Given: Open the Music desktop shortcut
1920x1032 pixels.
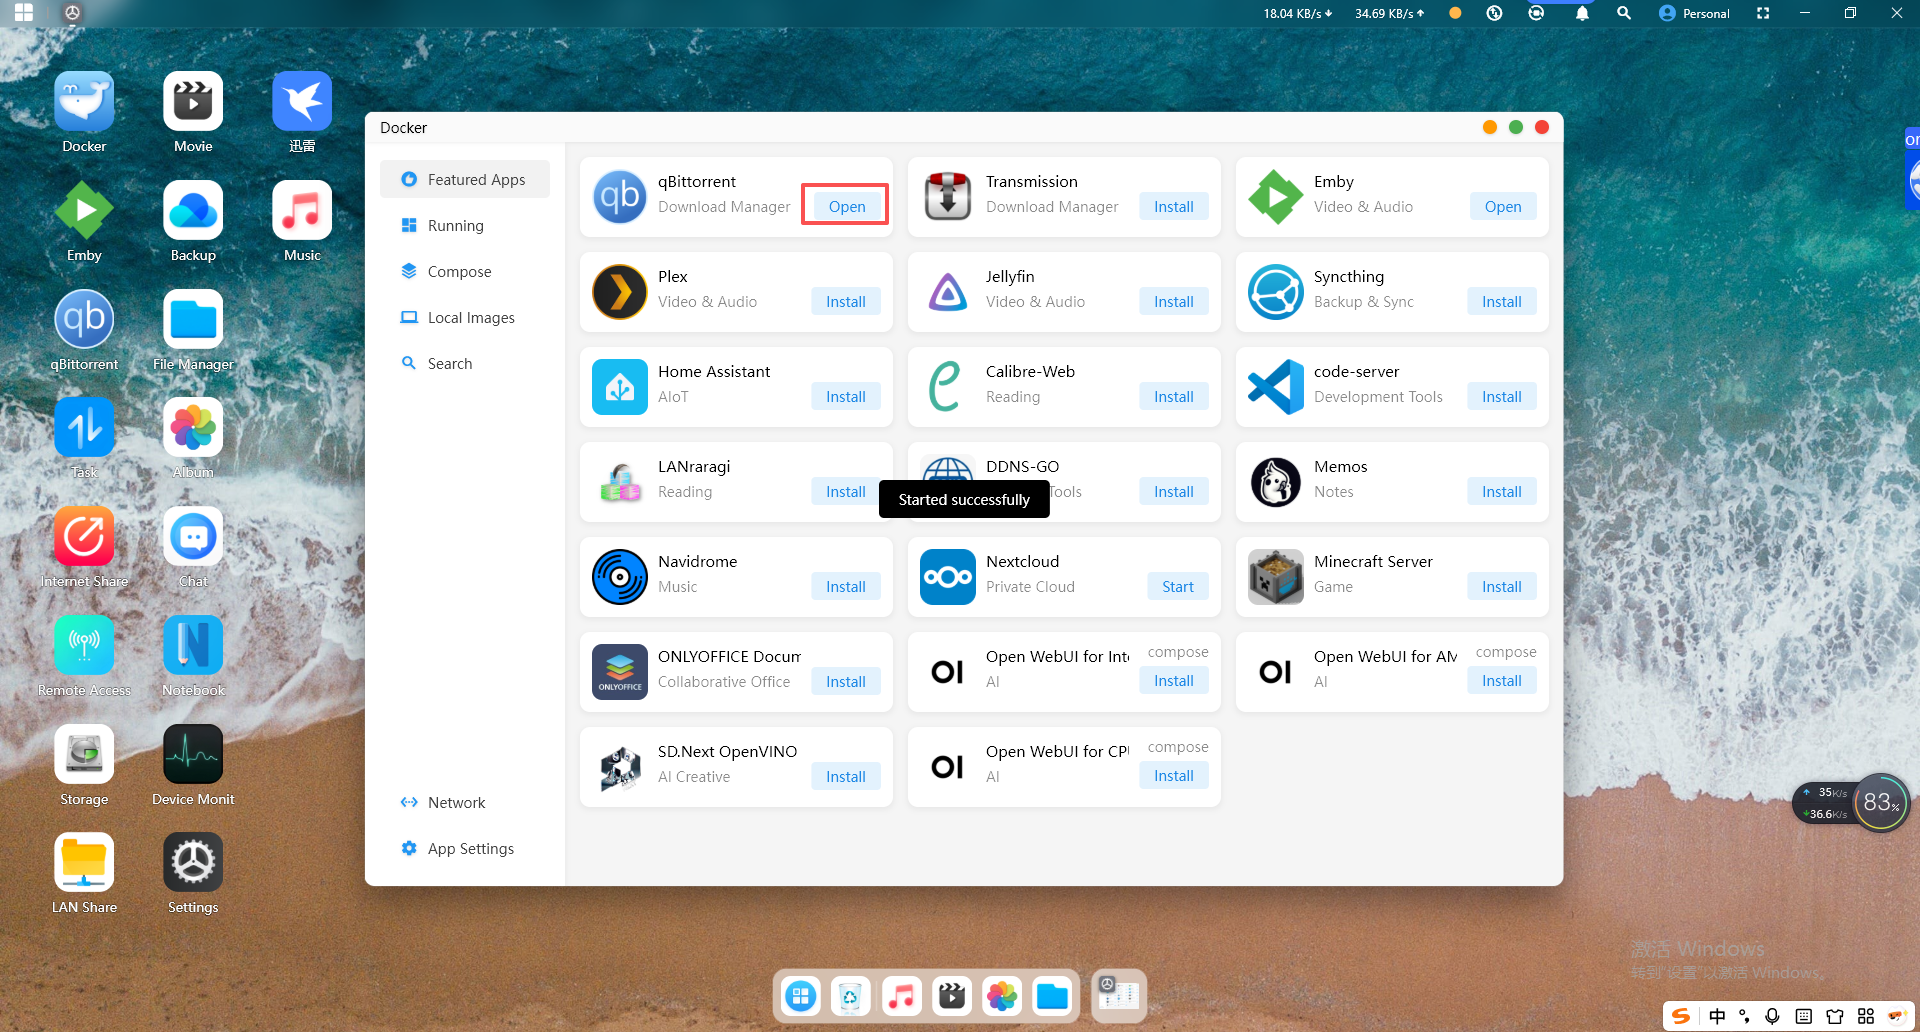Looking at the screenshot, I should click(302, 210).
